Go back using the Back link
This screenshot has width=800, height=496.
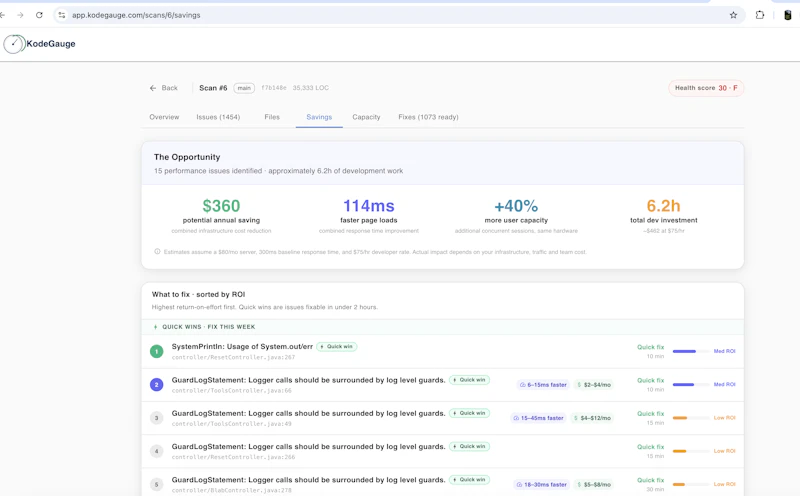163,88
